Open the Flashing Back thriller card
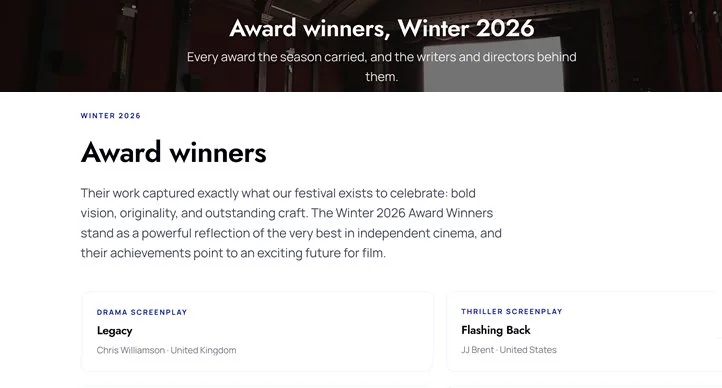The width and height of the screenshot is (722, 388). (x=584, y=331)
